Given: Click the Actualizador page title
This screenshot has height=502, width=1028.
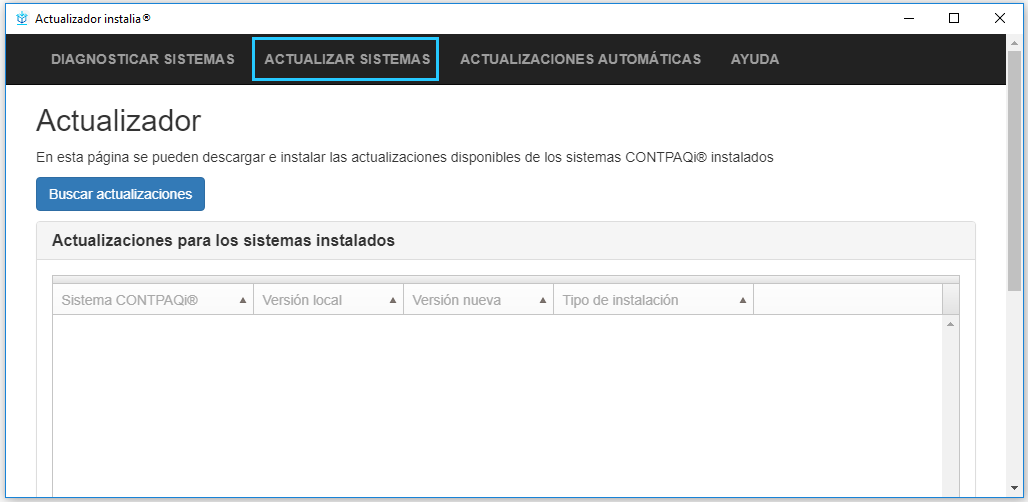Looking at the screenshot, I should coord(119,121).
